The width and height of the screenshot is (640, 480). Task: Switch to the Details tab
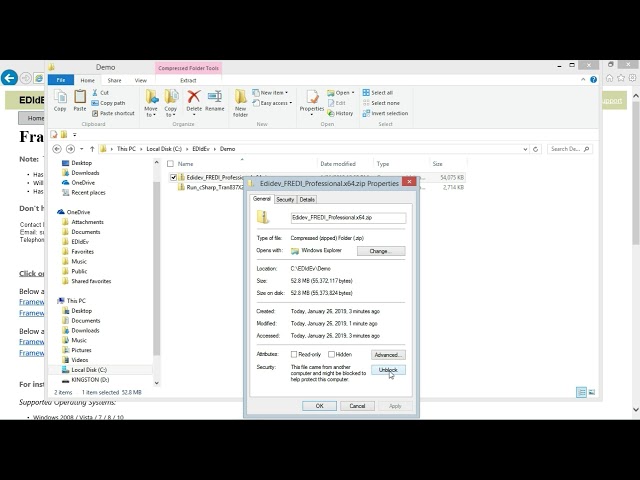(307, 200)
